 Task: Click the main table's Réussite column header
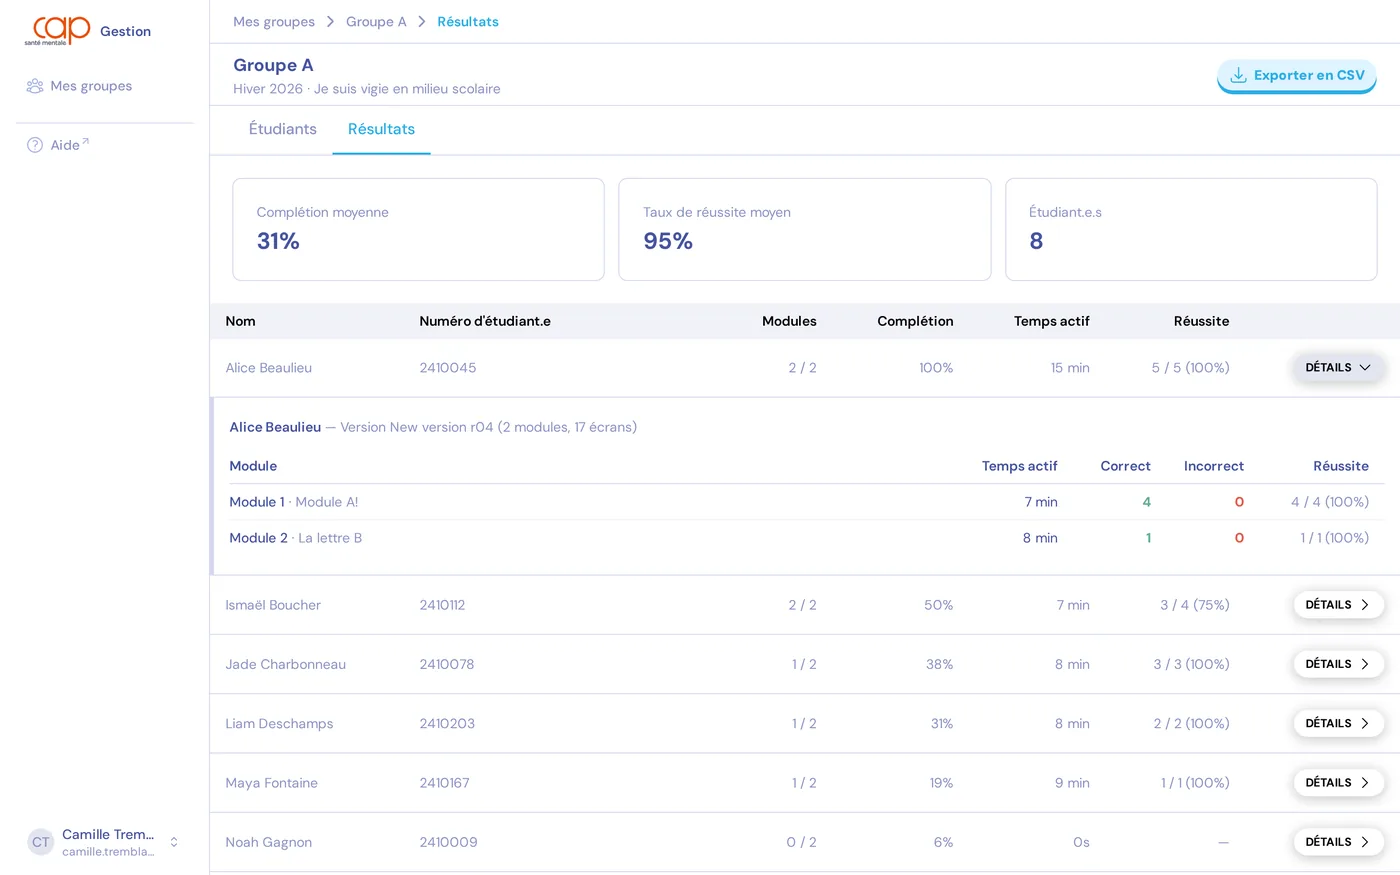(x=1201, y=321)
